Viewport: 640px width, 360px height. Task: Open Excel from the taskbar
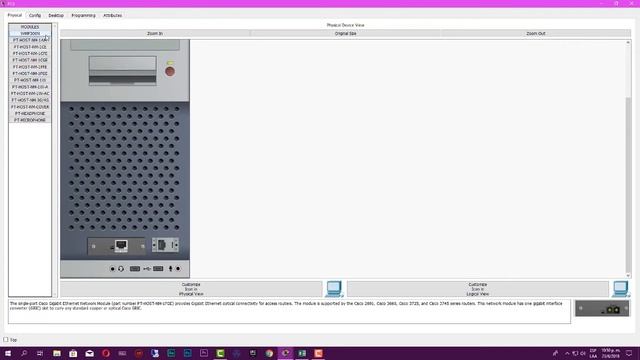point(302,353)
